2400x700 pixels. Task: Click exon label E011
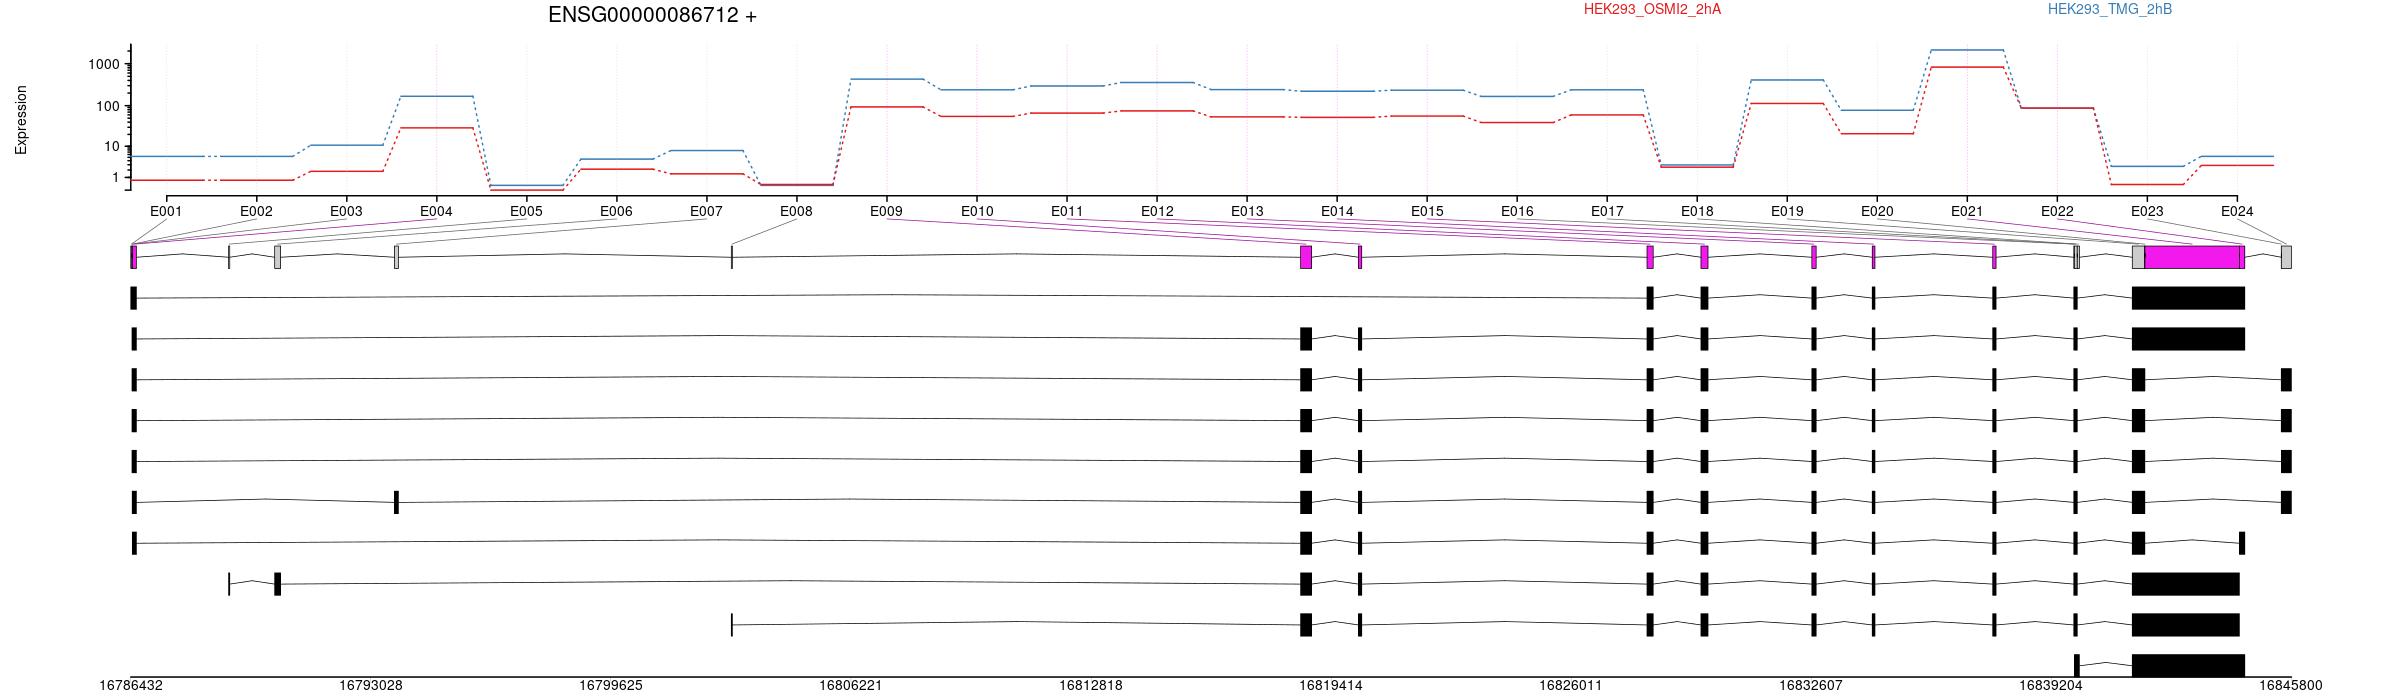point(1067,211)
